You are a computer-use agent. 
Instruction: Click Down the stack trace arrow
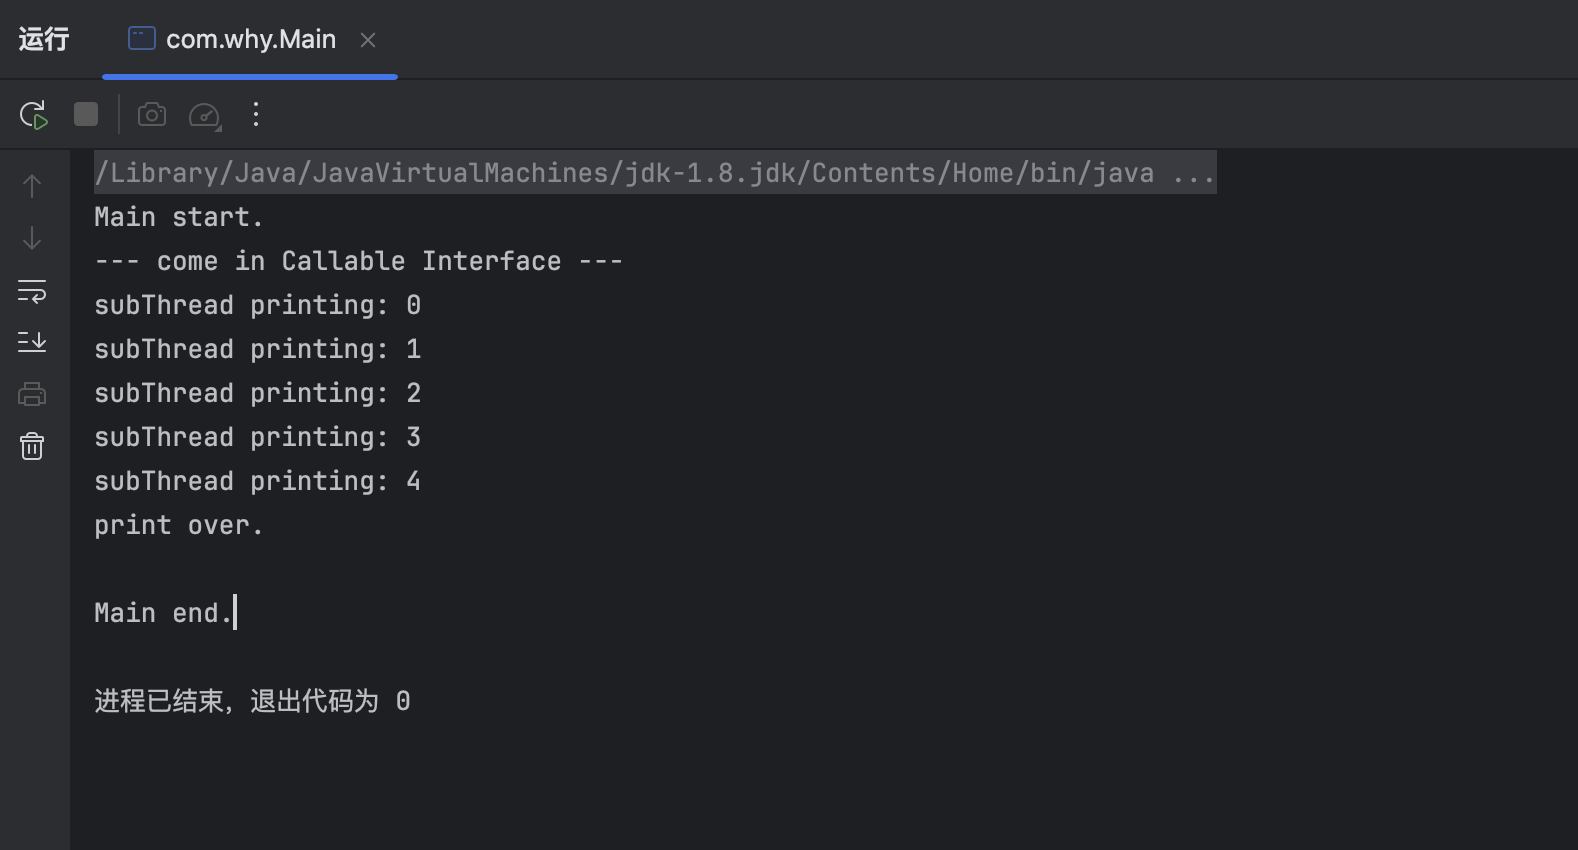click(x=32, y=238)
